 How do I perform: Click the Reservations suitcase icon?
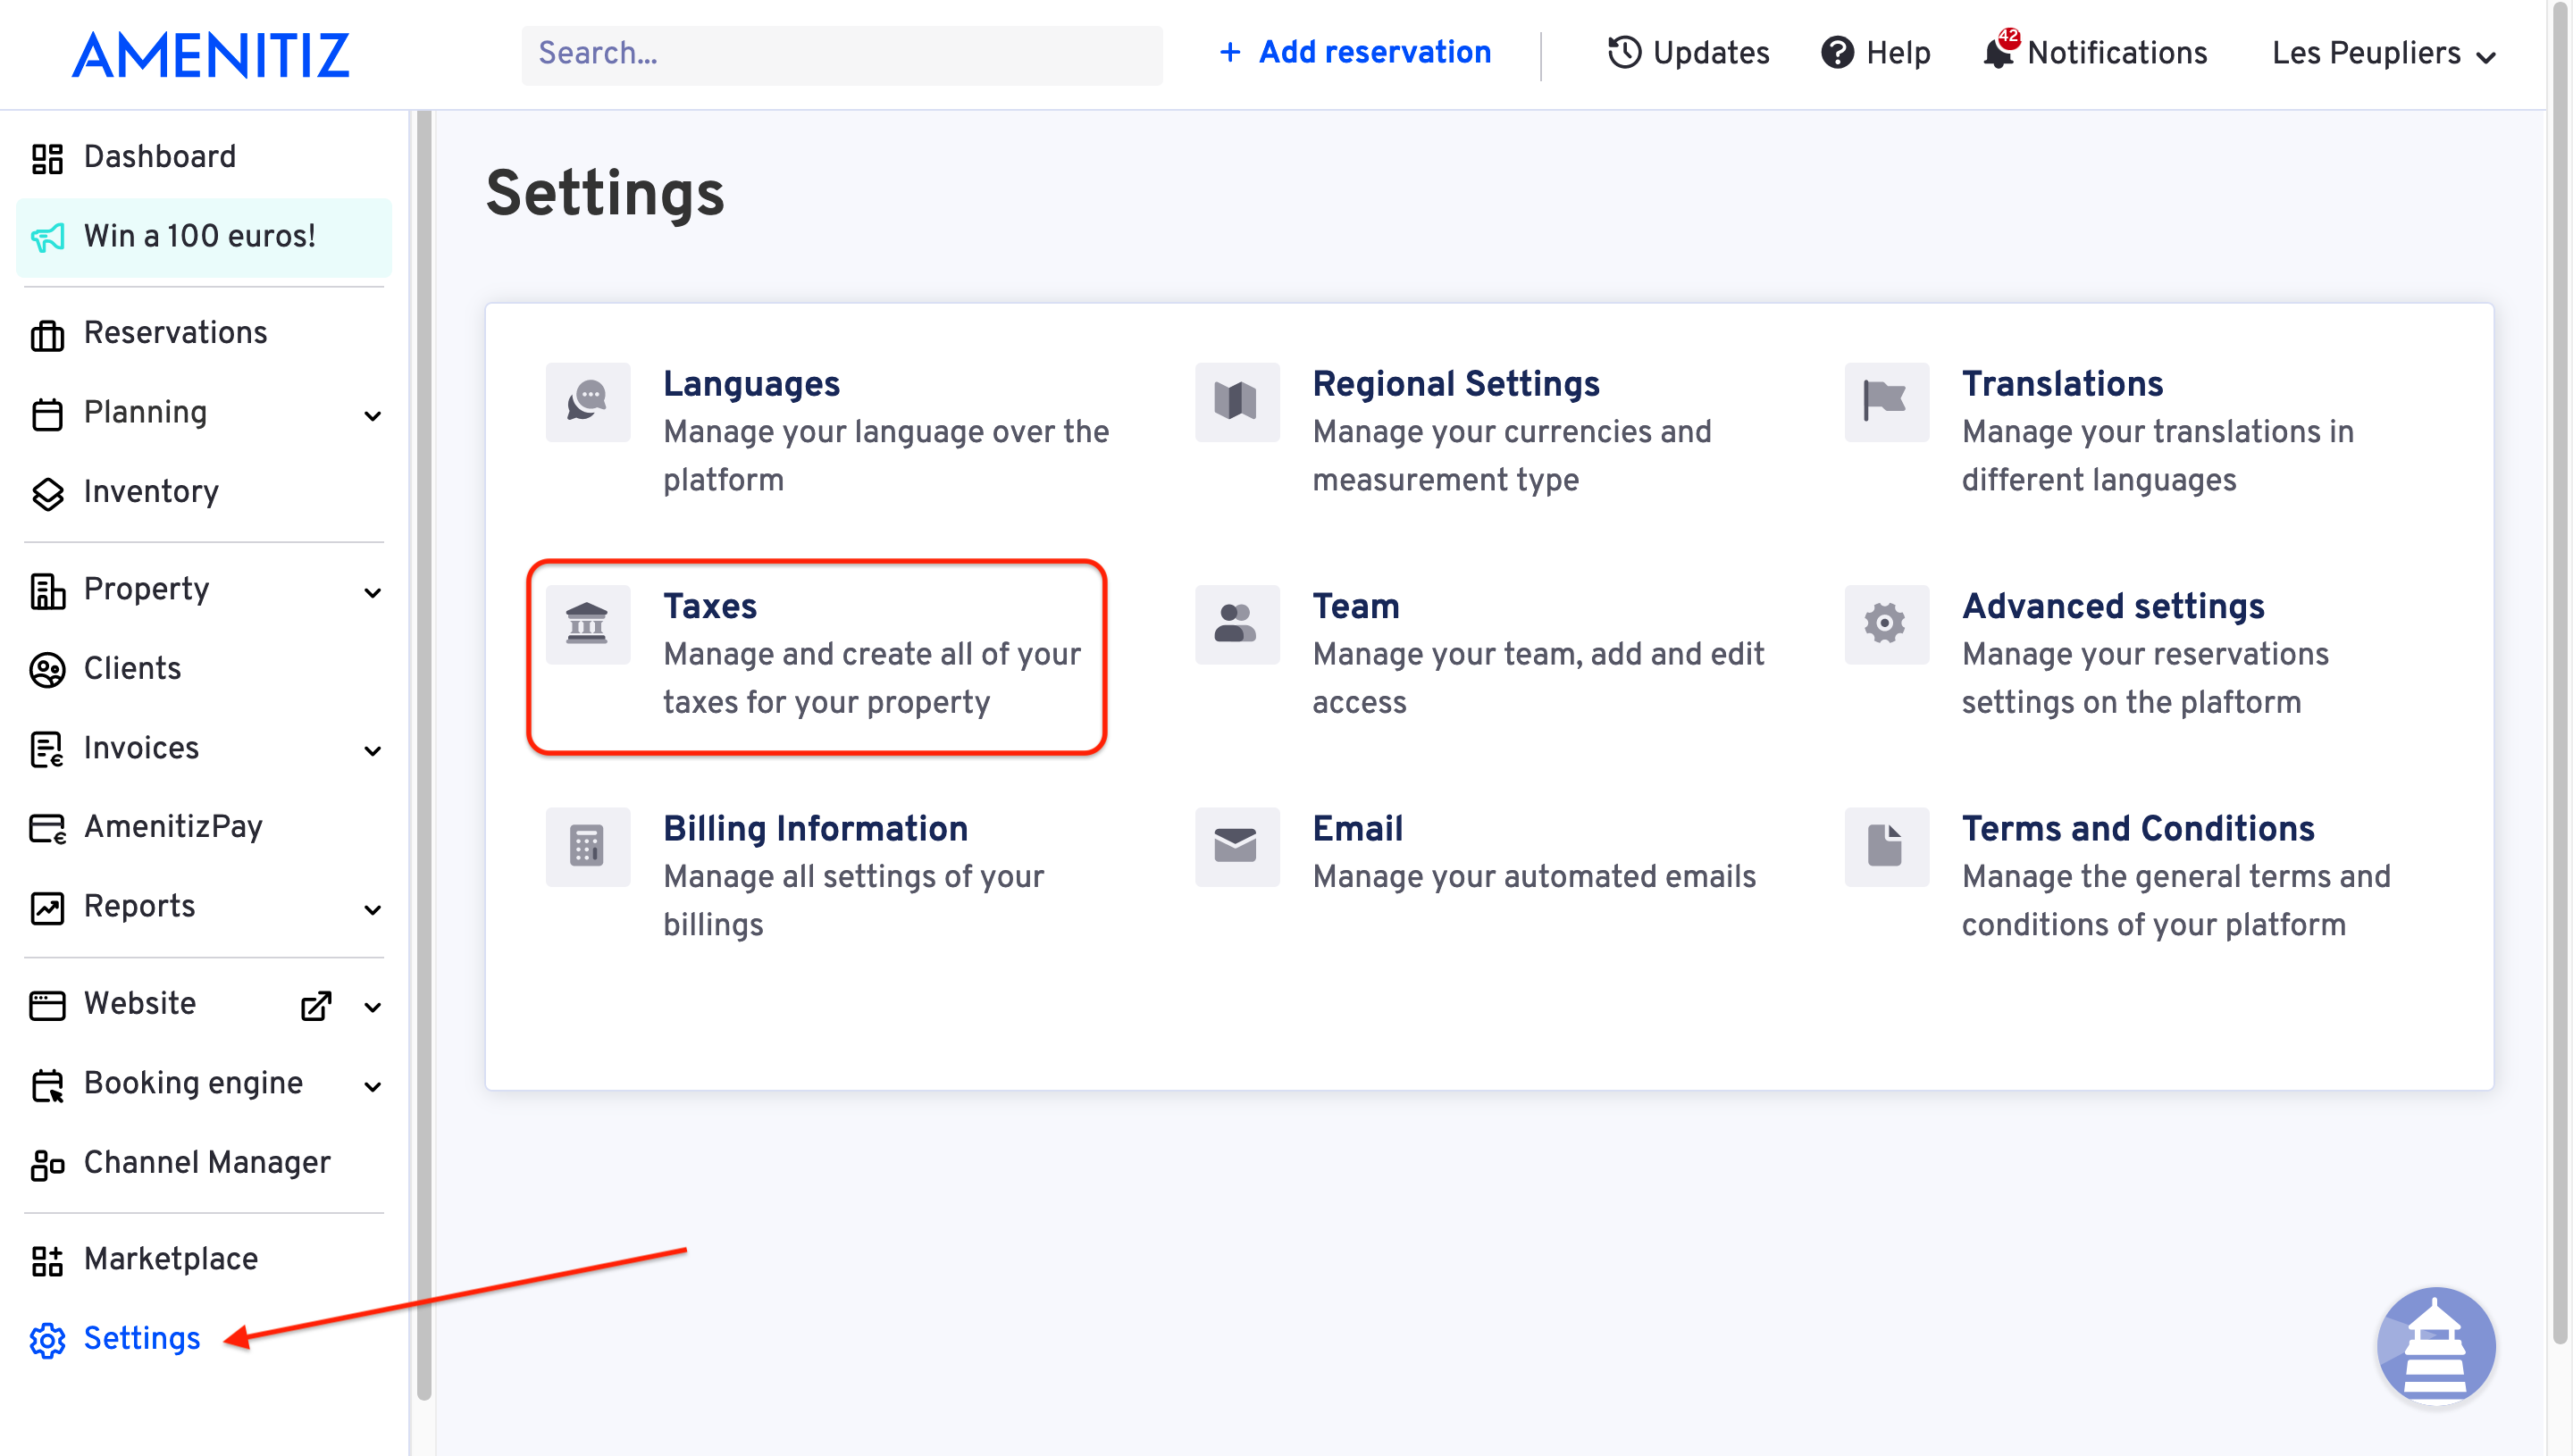pyautogui.click(x=47, y=334)
